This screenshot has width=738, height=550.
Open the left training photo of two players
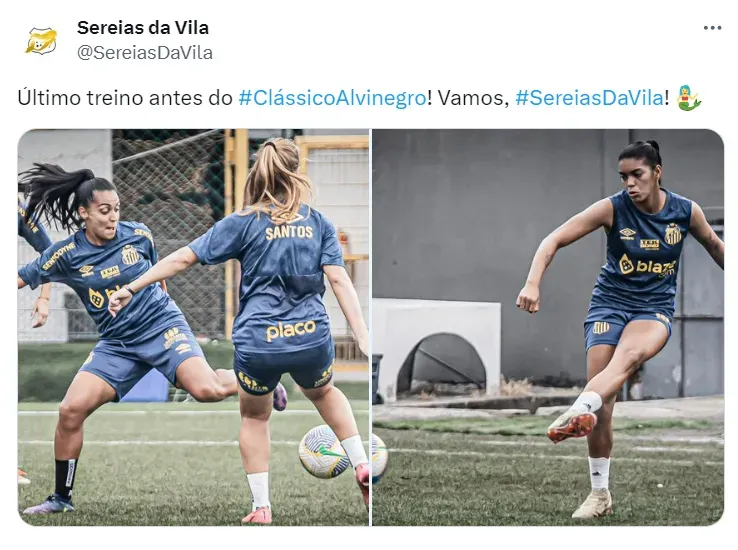pyautogui.click(x=193, y=327)
